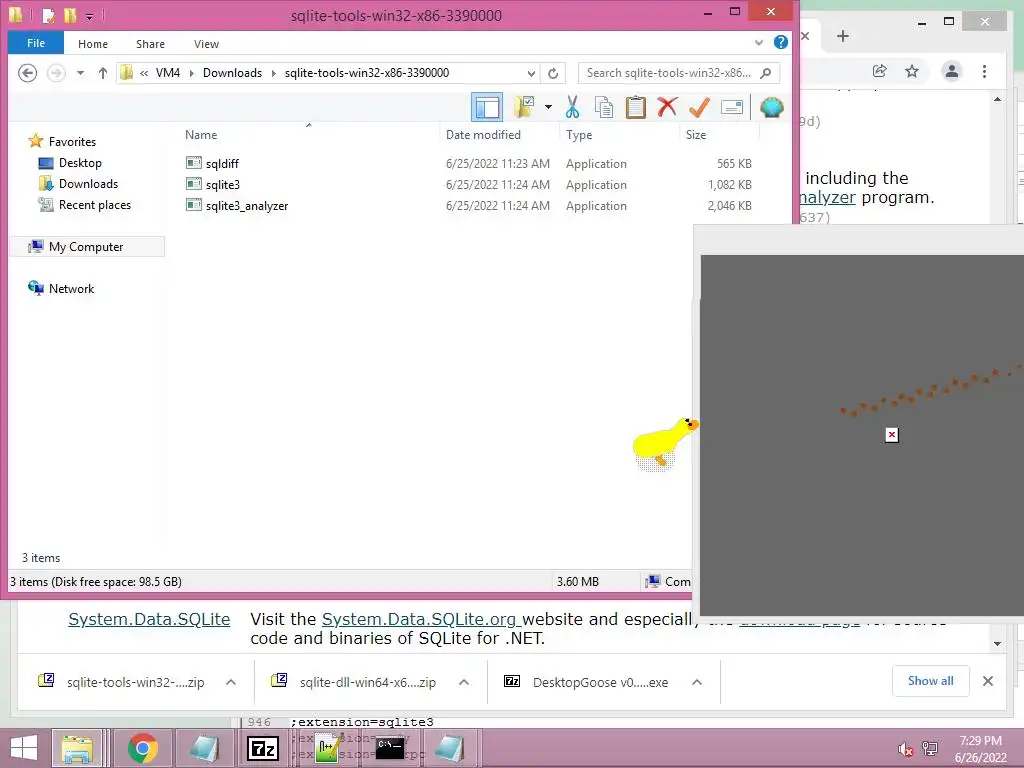
Task: Close the Chrome downloads bar
Action: (988, 681)
